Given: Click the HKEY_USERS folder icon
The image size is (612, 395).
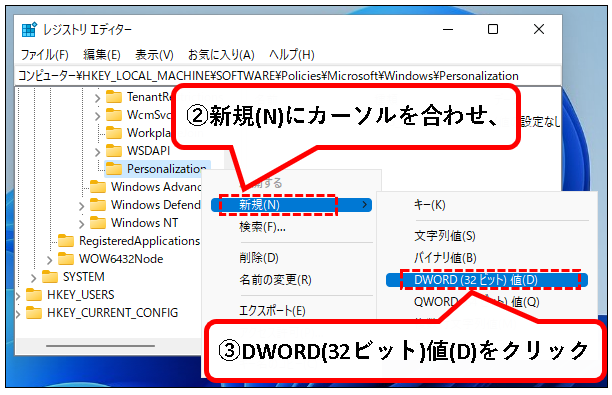Looking at the screenshot, I should (34, 295).
